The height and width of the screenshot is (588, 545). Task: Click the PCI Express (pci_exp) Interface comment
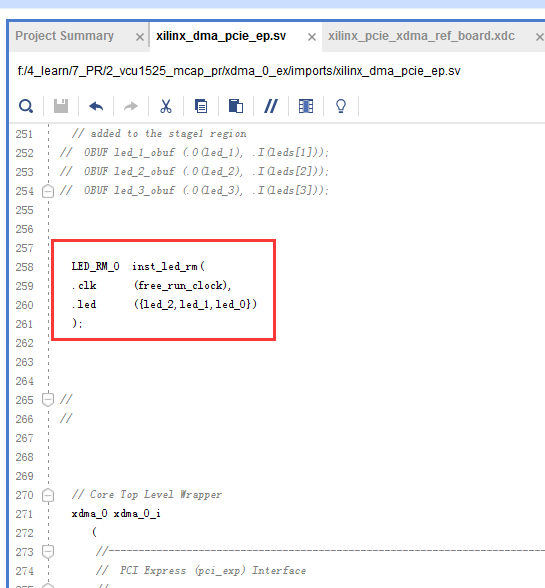tap(201, 571)
